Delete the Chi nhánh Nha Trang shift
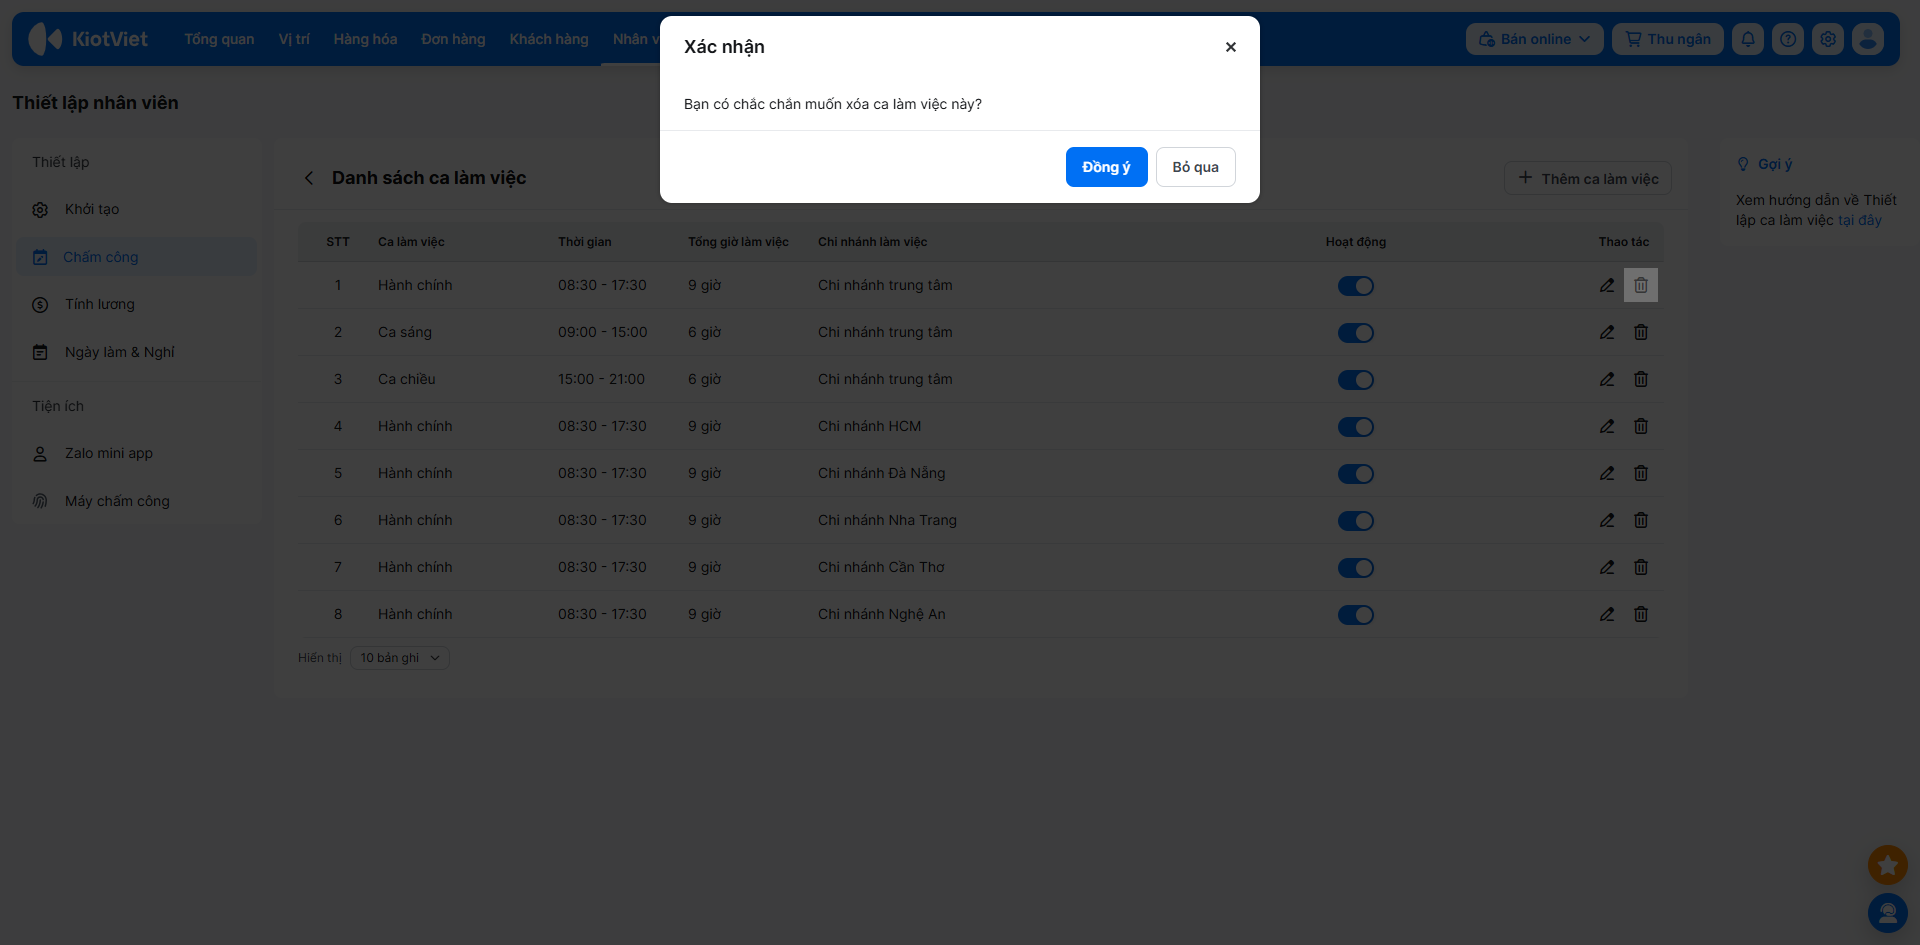Image resolution: width=1920 pixels, height=945 pixels. [x=1641, y=520]
